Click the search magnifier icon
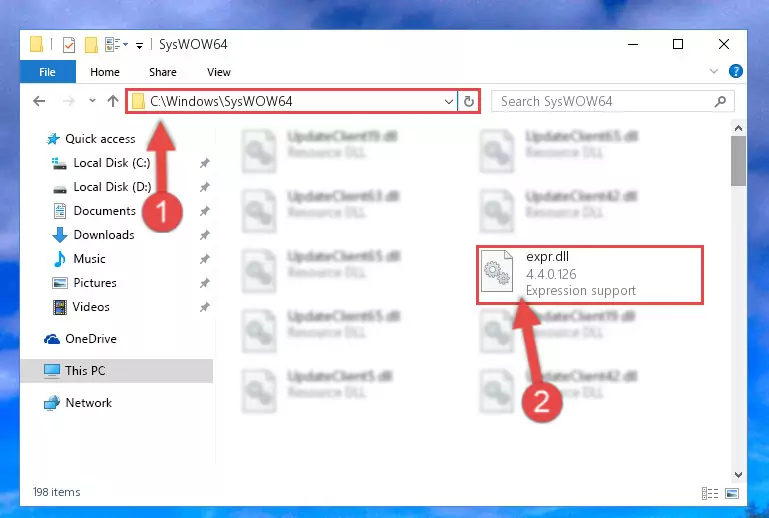This screenshot has height=518, width=769. (x=720, y=102)
